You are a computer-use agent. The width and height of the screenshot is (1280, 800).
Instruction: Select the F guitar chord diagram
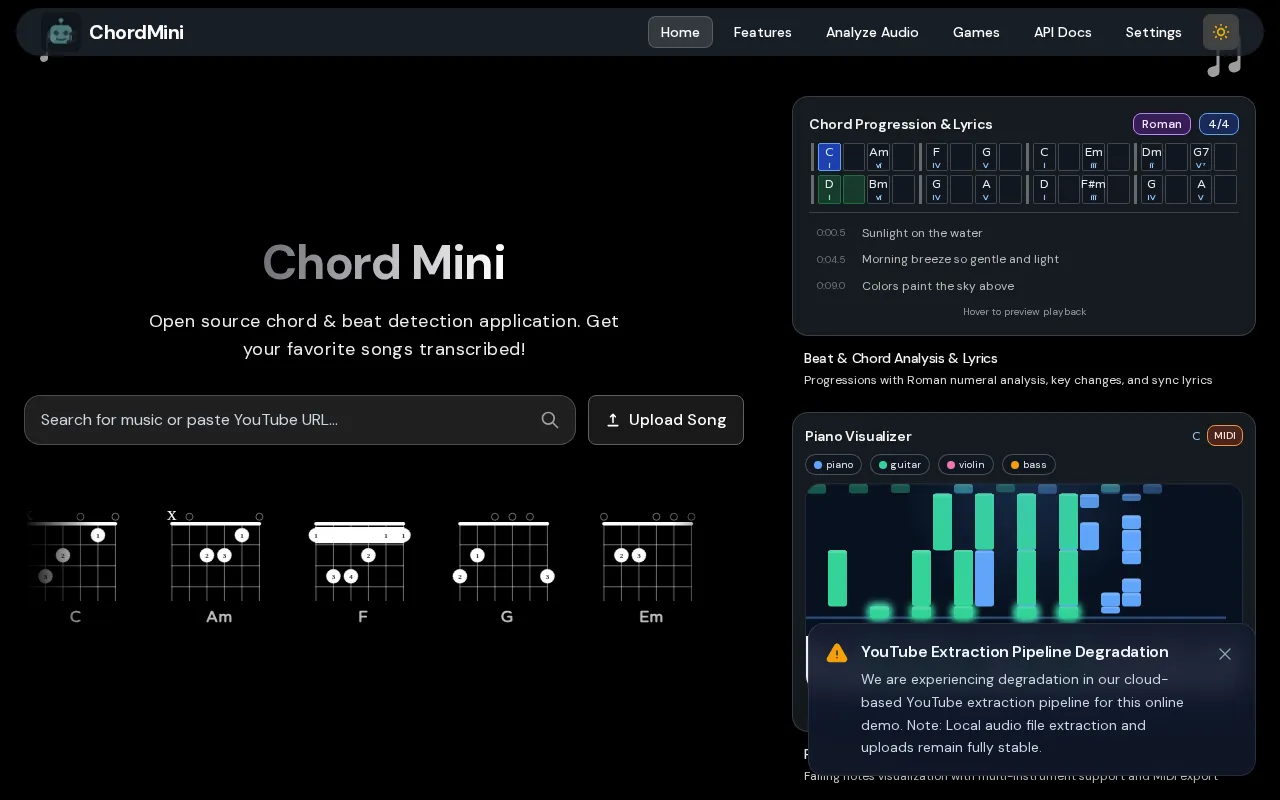click(x=362, y=567)
